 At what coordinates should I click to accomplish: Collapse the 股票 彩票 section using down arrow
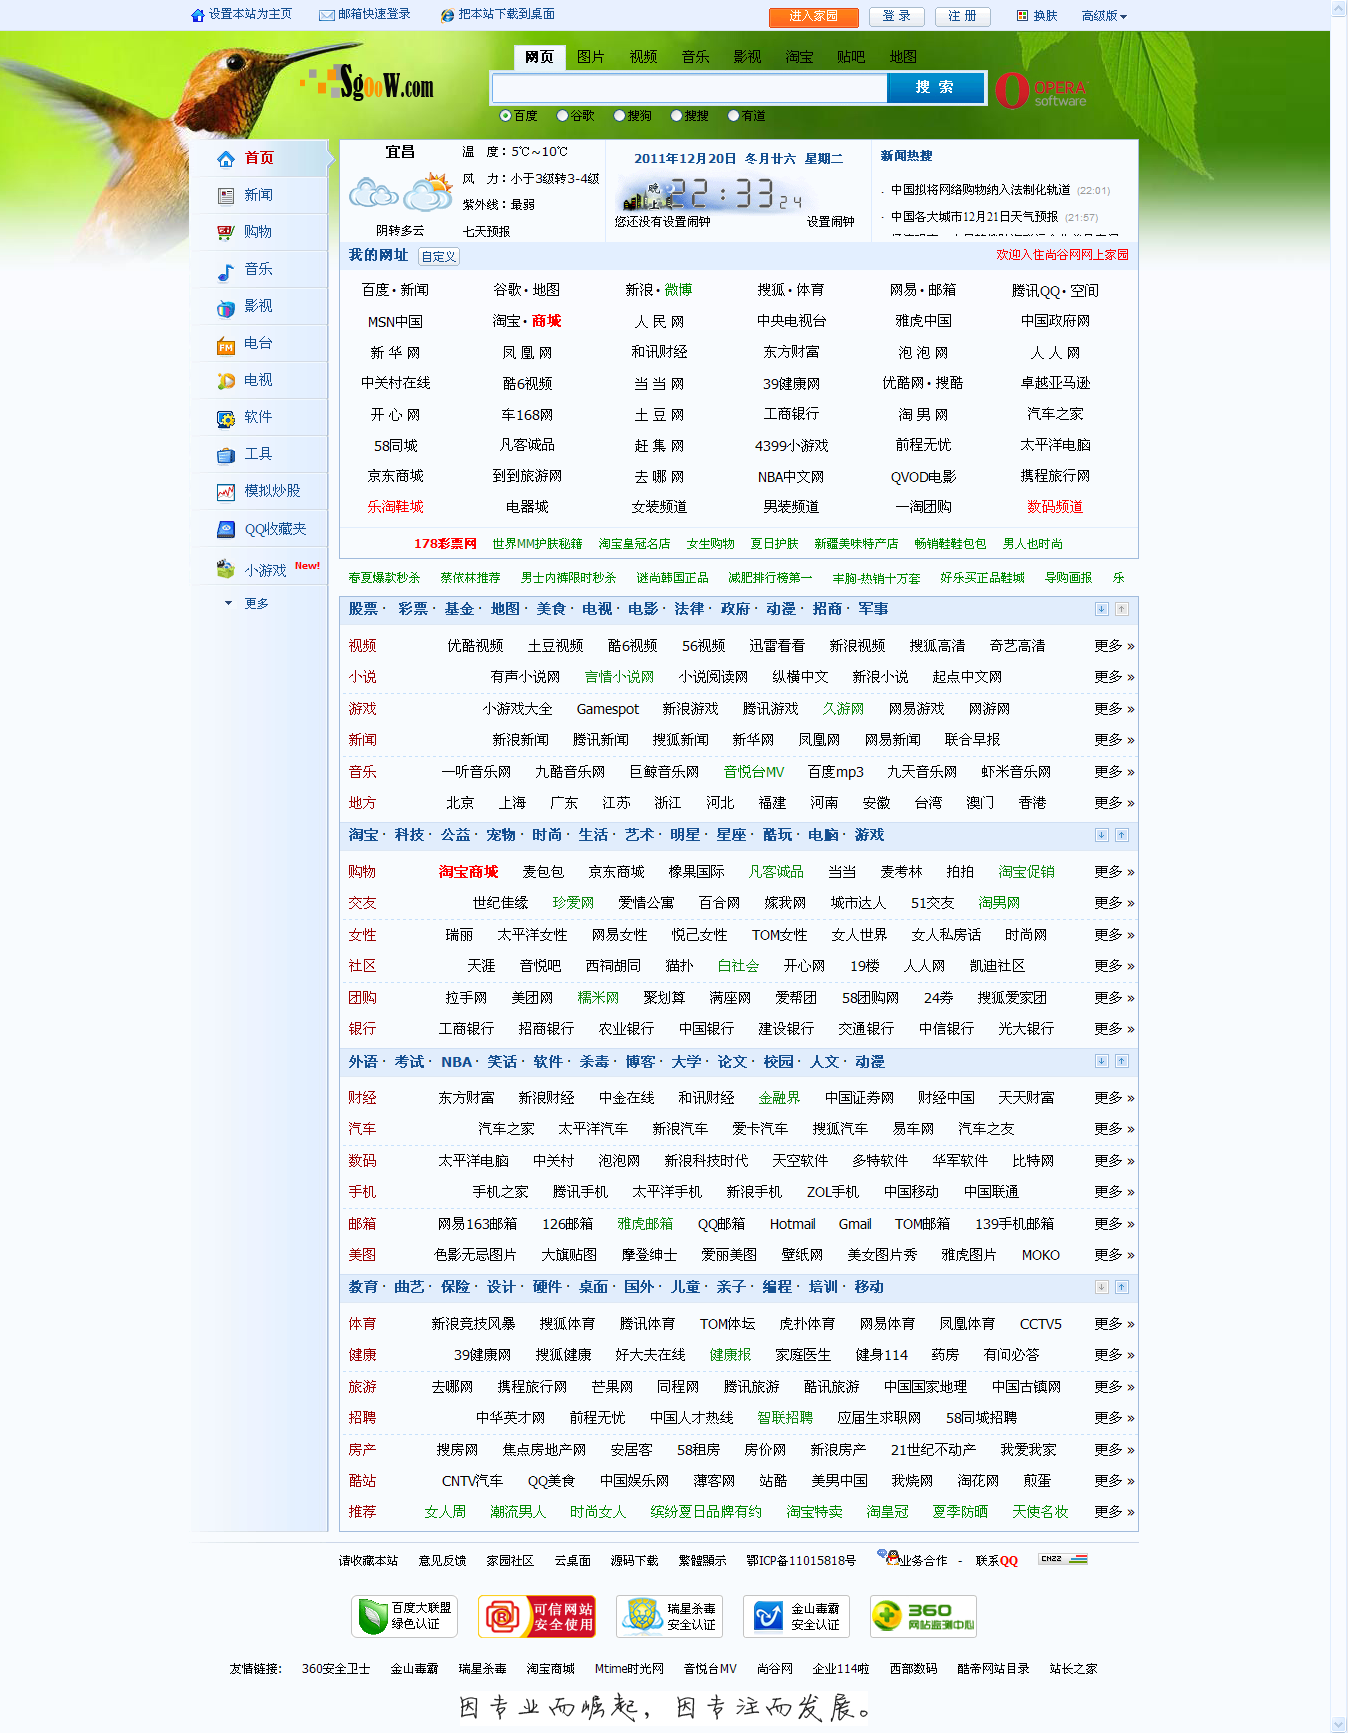(x=1101, y=609)
